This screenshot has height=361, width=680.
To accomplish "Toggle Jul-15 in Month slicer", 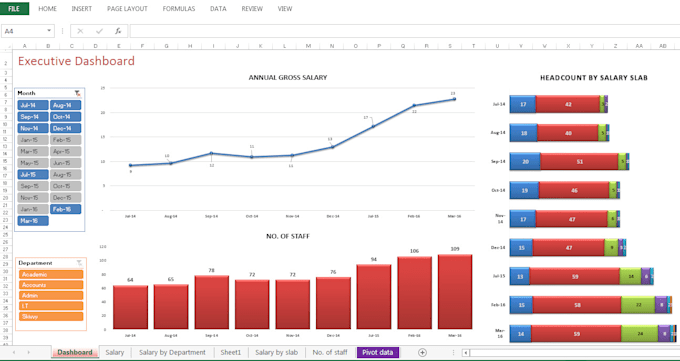I will click(33, 174).
